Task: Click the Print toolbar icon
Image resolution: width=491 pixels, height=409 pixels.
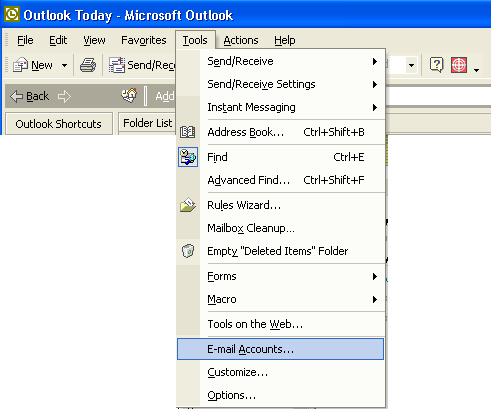Action: (x=88, y=65)
